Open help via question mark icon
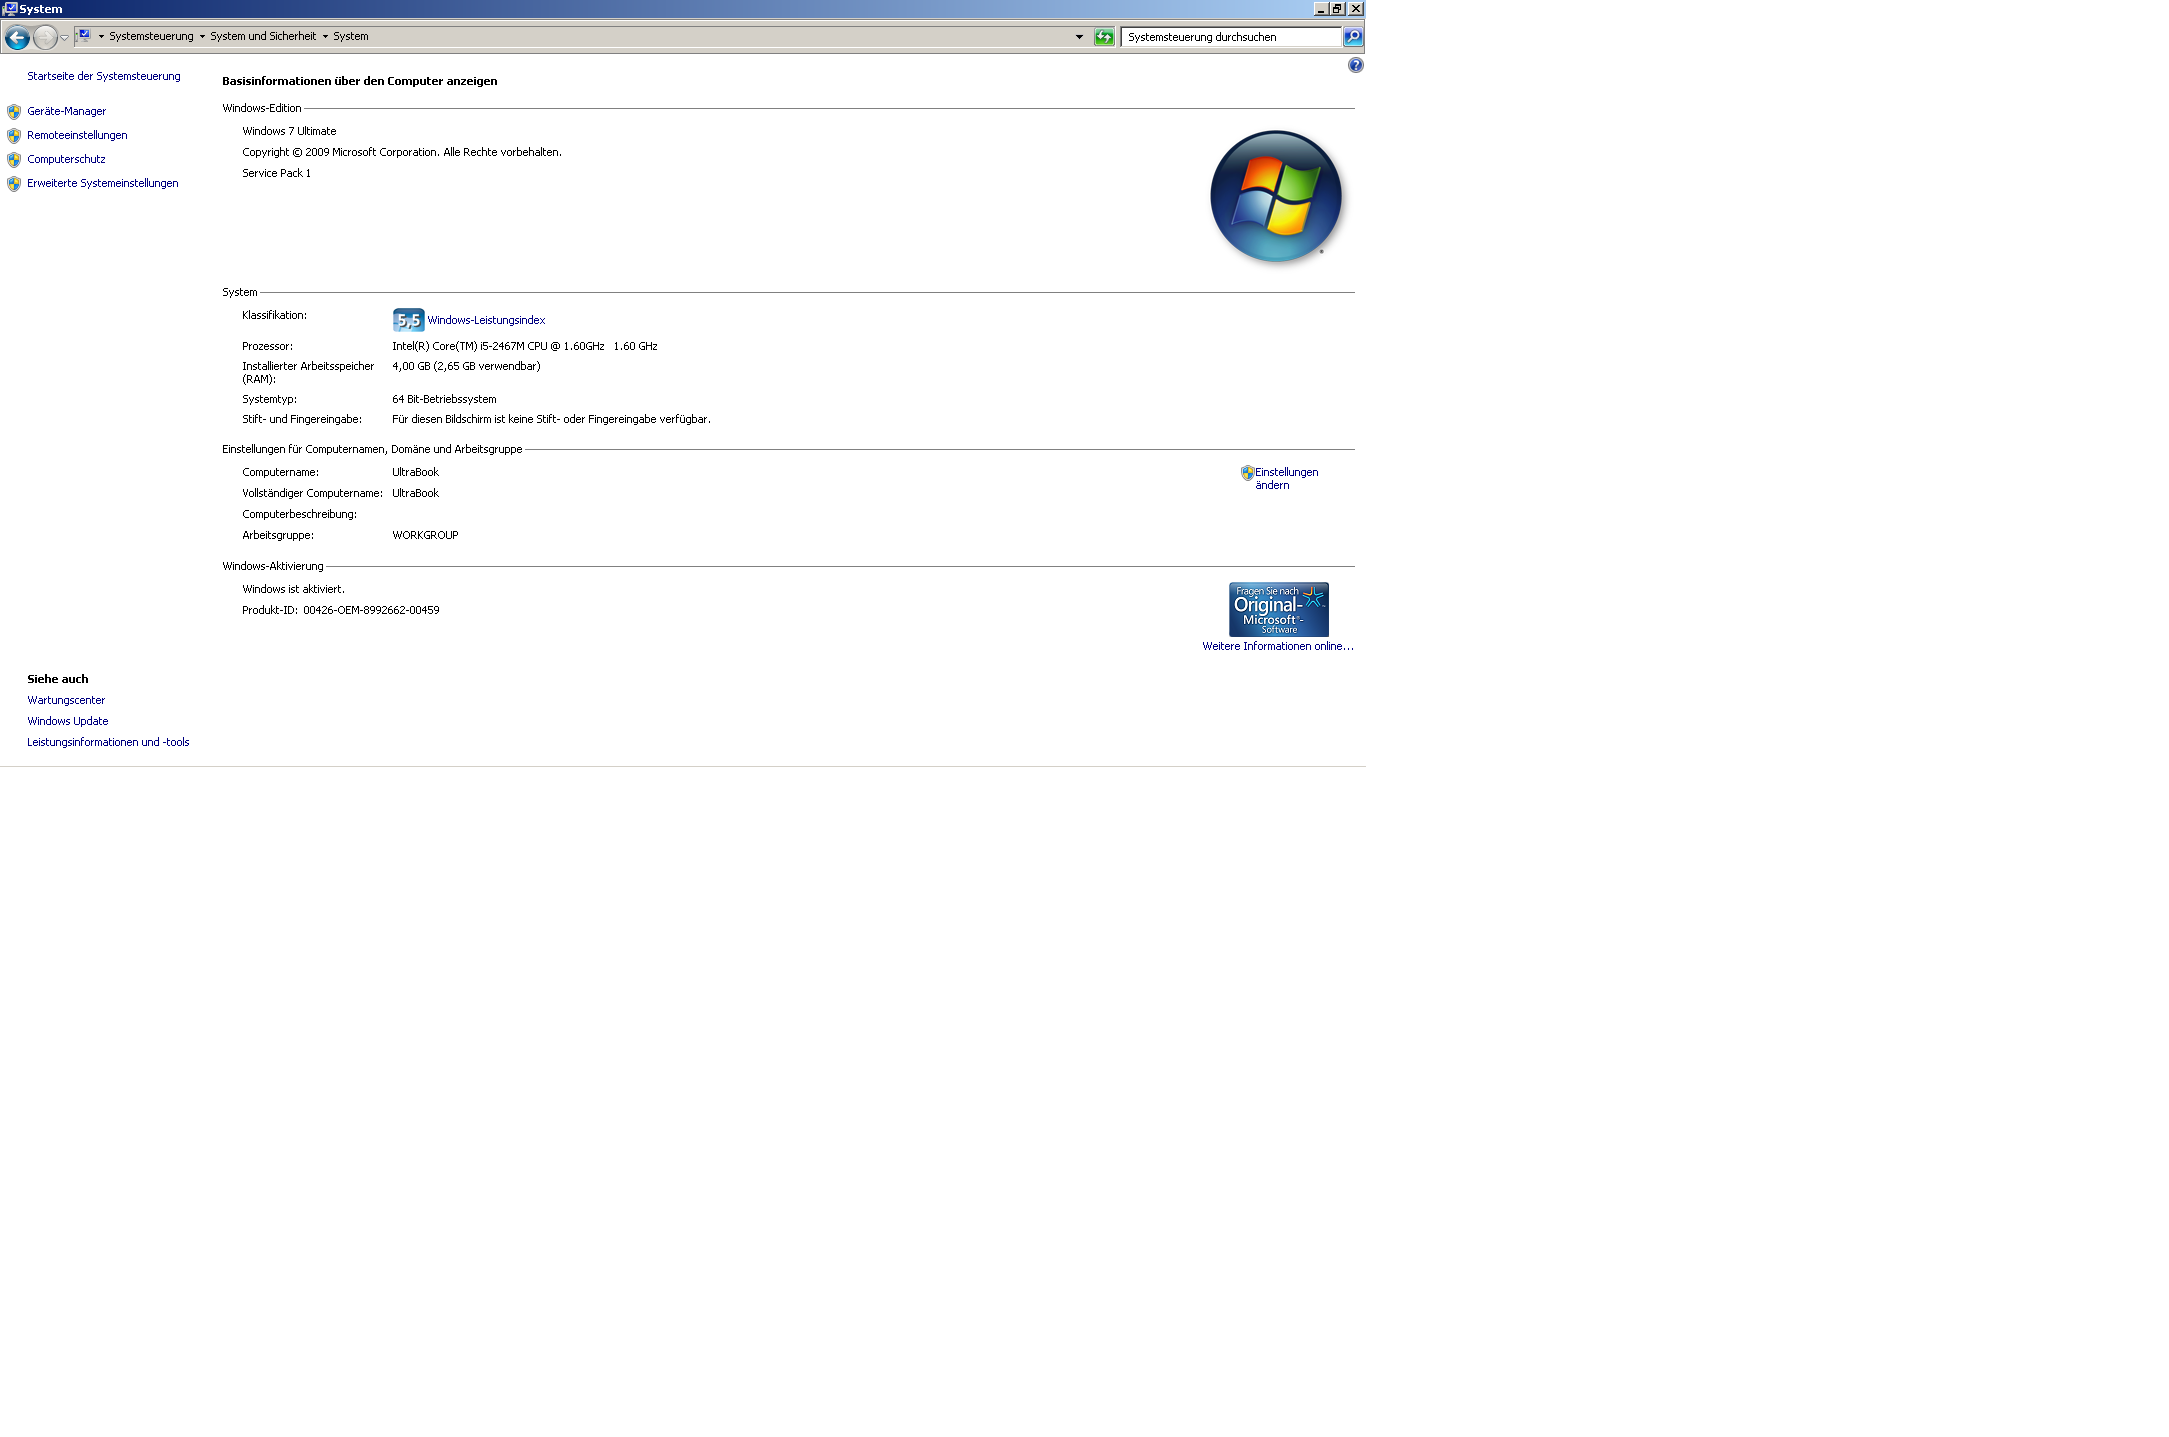 [x=1355, y=65]
